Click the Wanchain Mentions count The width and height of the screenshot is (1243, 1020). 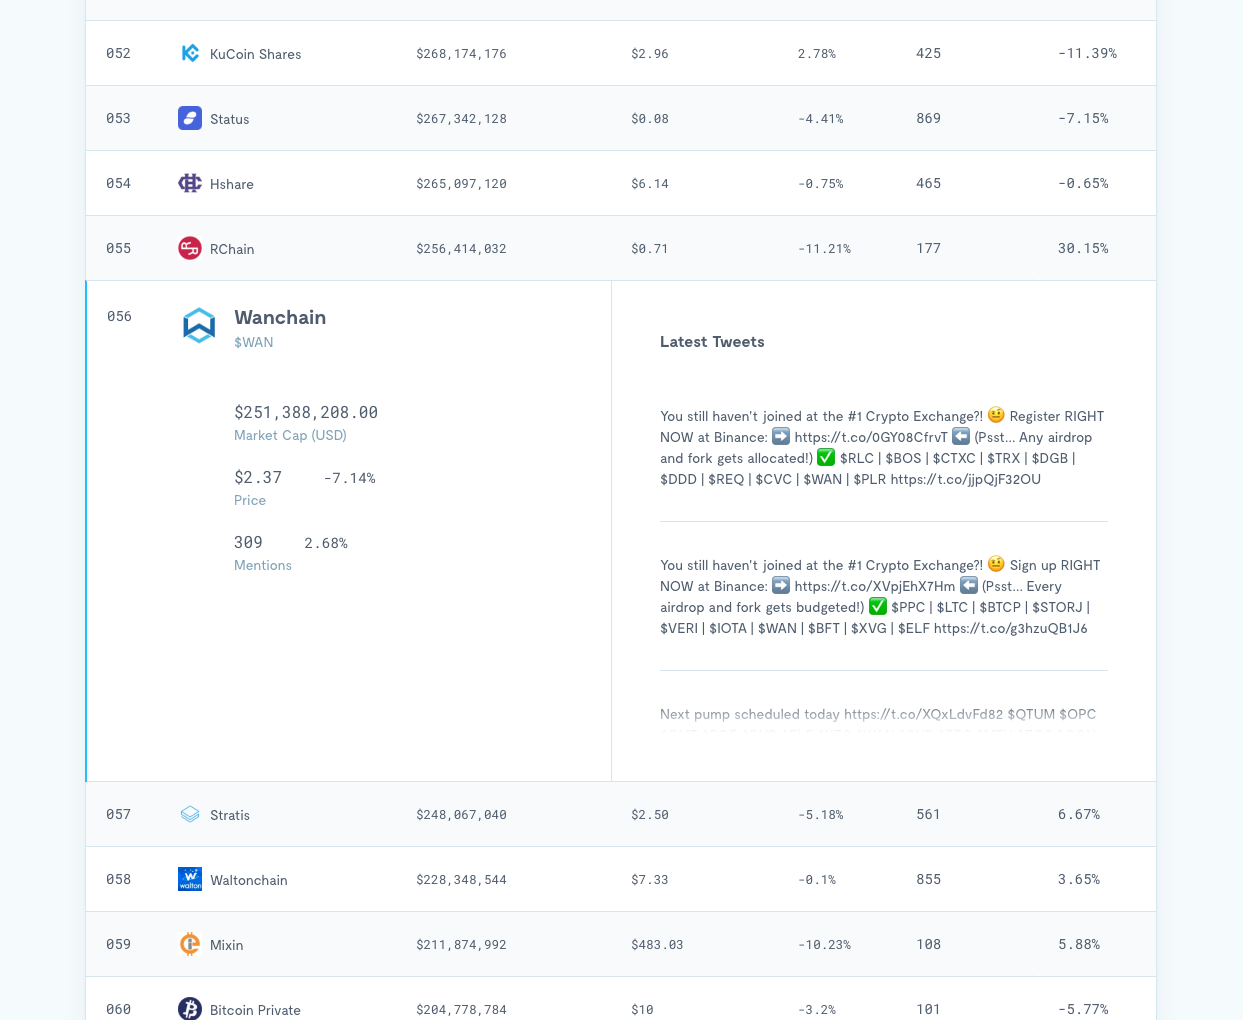pyautogui.click(x=248, y=542)
